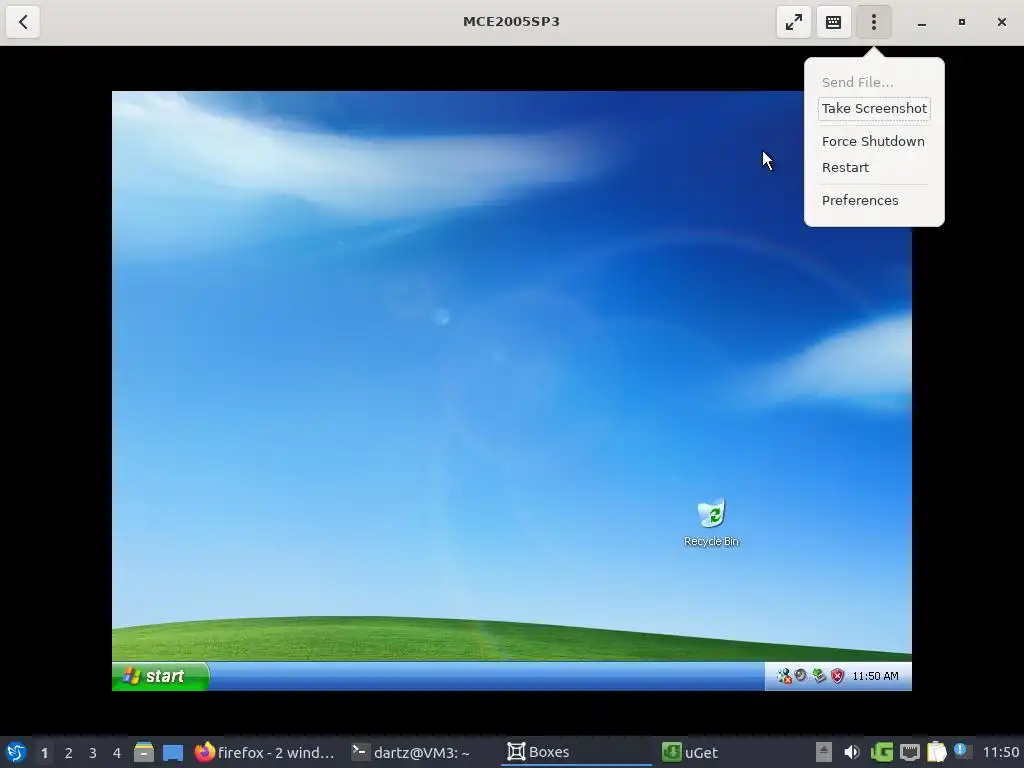Click the host panel clock 11:50

click(1000, 752)
